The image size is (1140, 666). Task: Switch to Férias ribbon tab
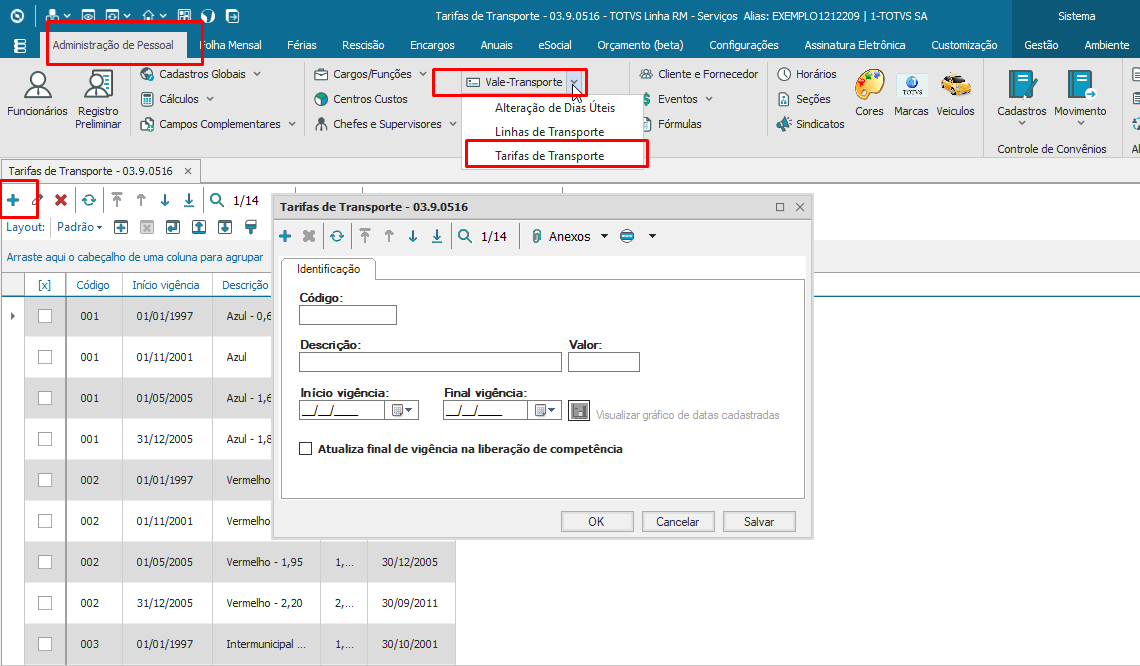302,45
